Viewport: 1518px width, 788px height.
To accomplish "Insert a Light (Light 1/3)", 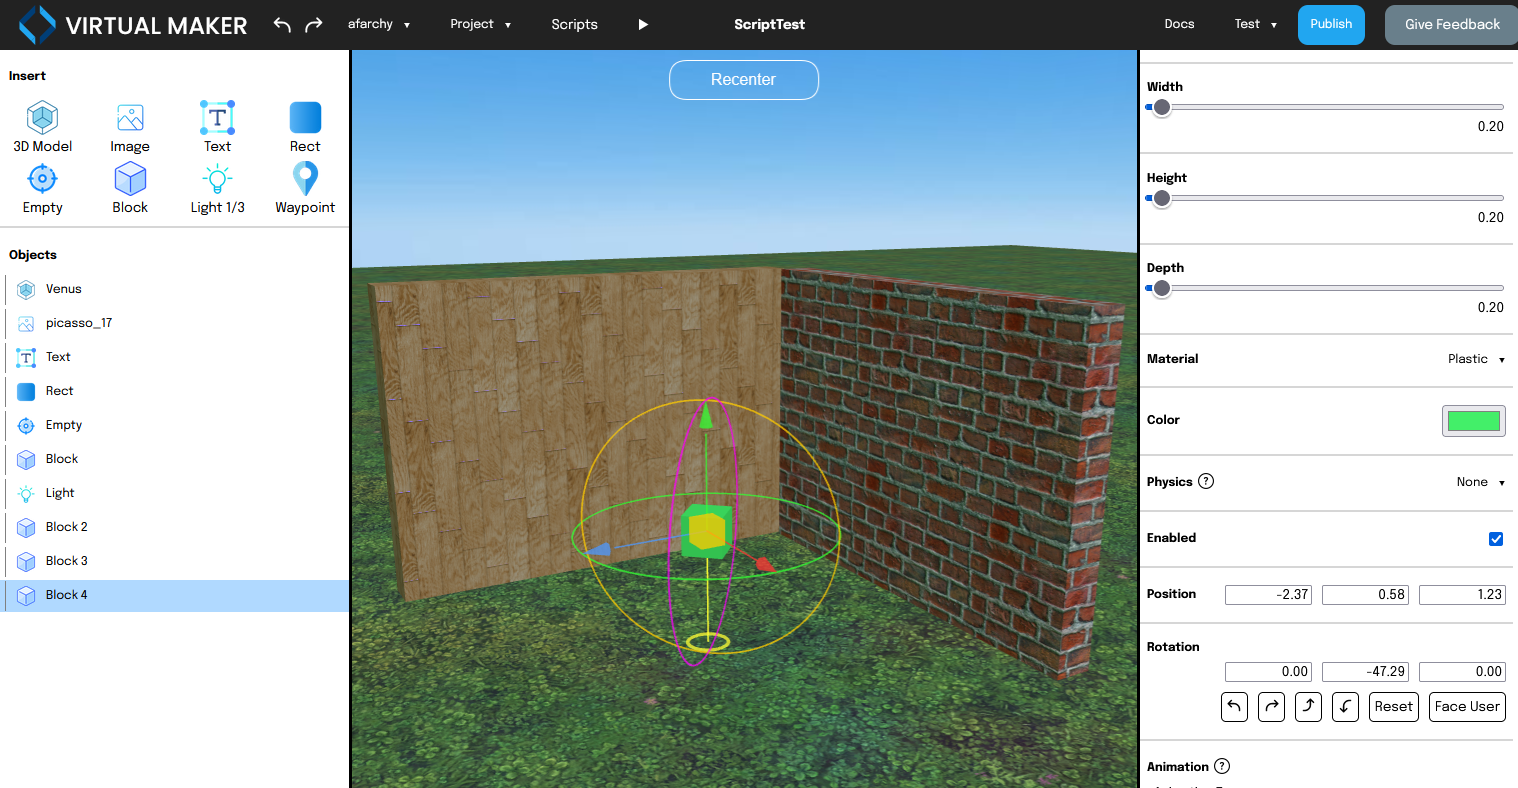I will click(x=217, y=188).
